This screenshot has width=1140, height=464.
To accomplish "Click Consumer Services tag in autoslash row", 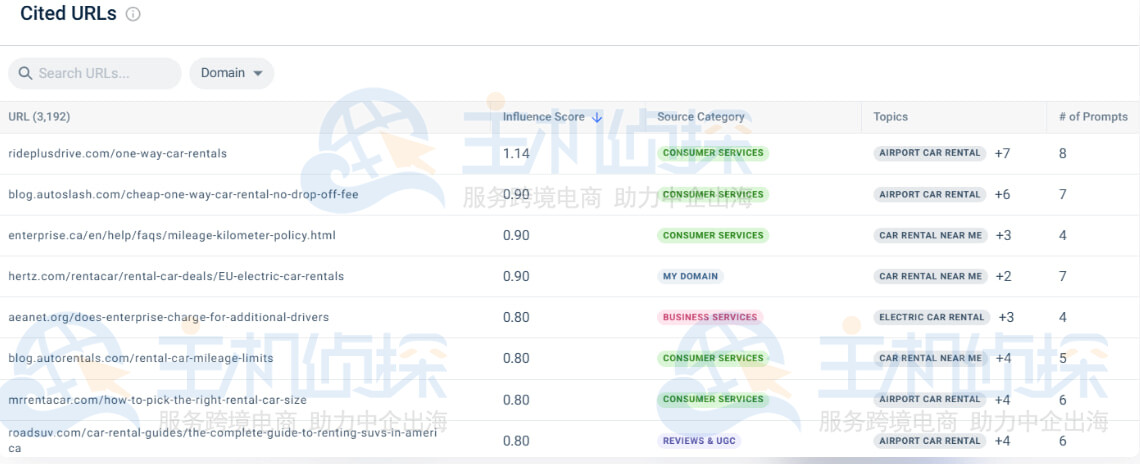I will pos(712,195).
